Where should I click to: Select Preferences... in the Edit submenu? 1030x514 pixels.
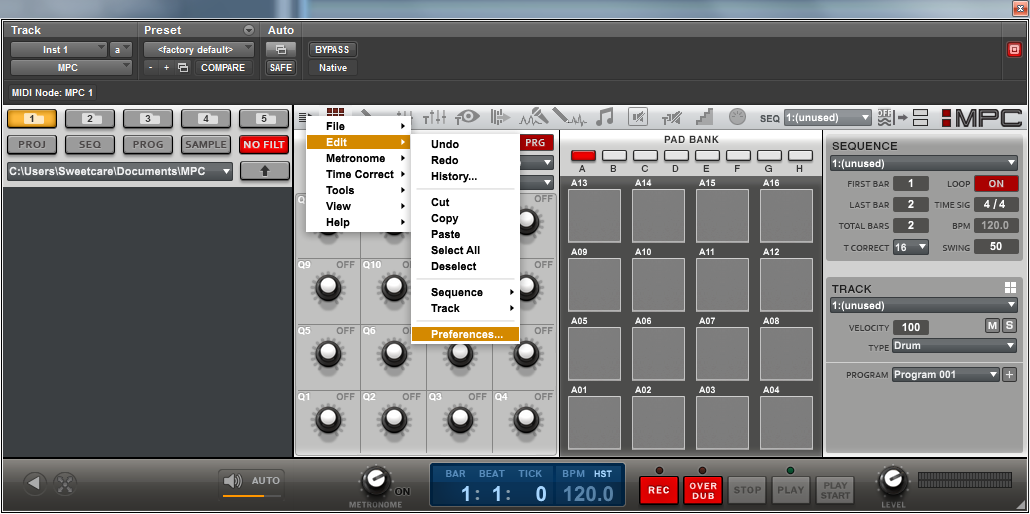pos(466,334)
